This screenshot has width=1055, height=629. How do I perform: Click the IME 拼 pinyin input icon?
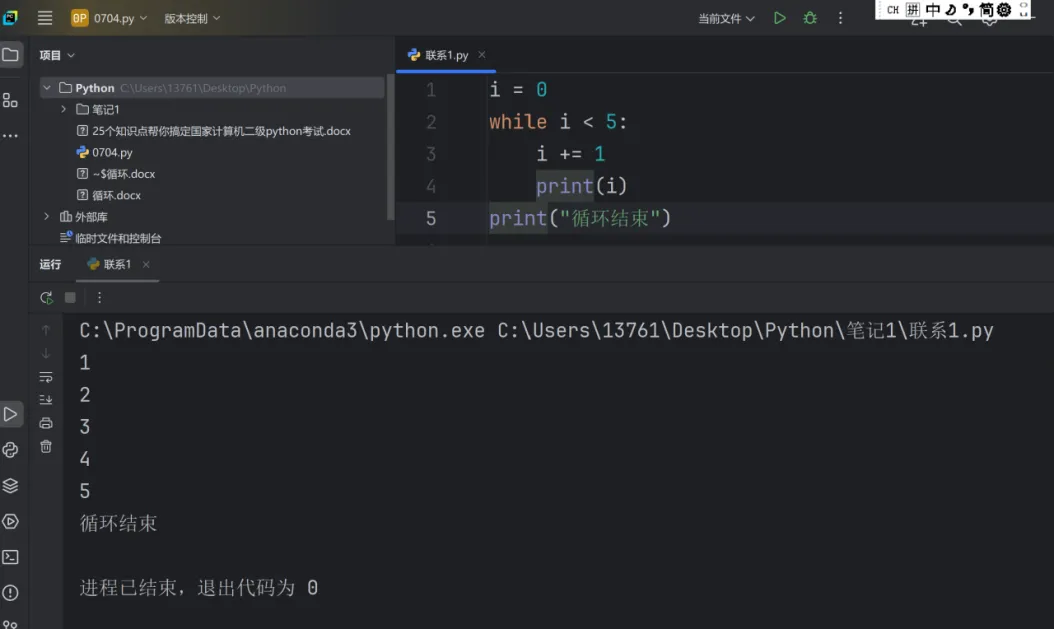912,9
